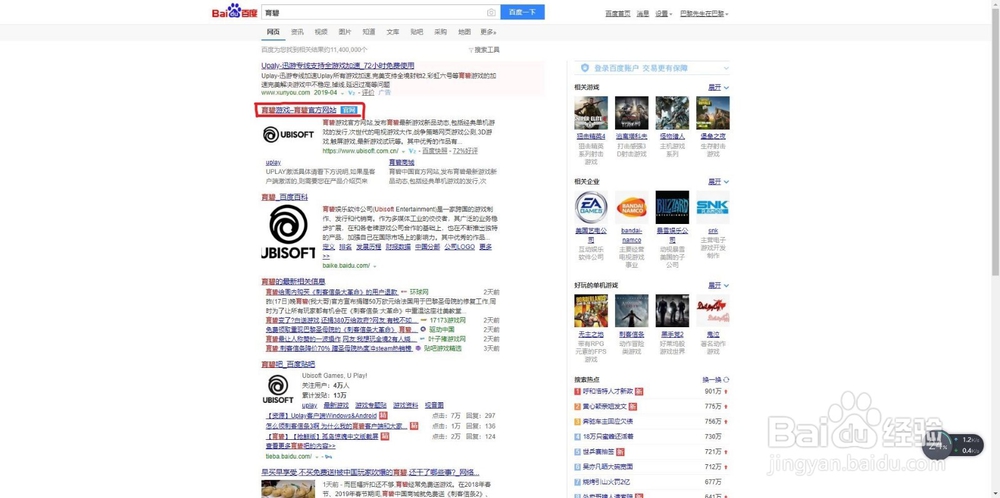The height and width of the screenshot is (498, 1000).
Task: Expand 相关企业 section with 展开
Action: pos(719,182)
